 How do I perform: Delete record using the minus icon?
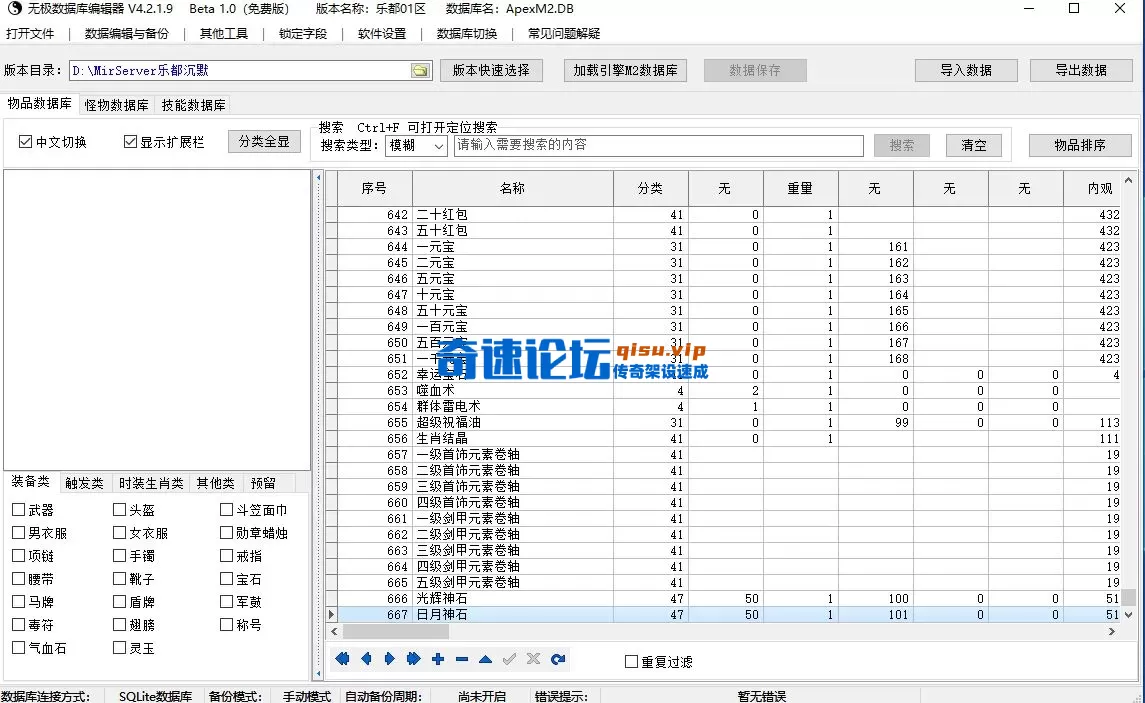coord(462,659)
